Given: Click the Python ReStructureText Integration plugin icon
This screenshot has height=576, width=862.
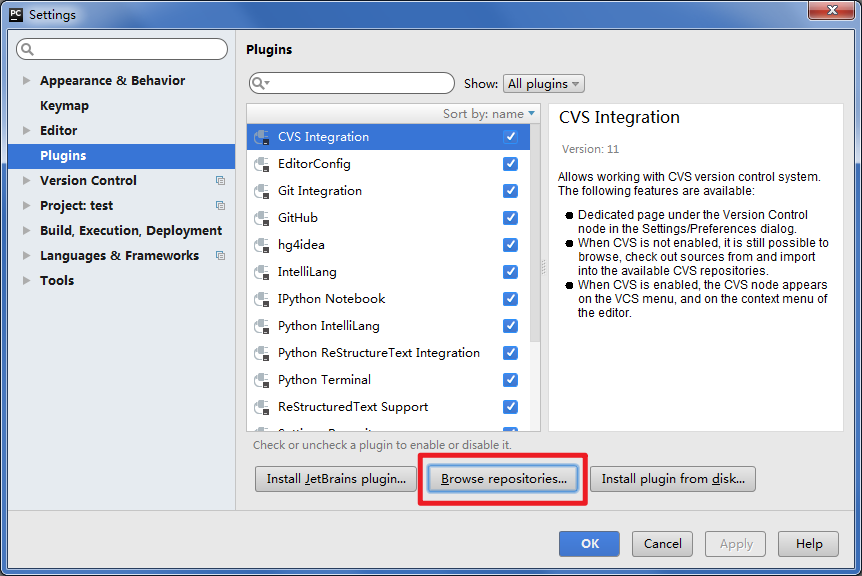Looking at the screenshot, I should (x=262, y=353).
